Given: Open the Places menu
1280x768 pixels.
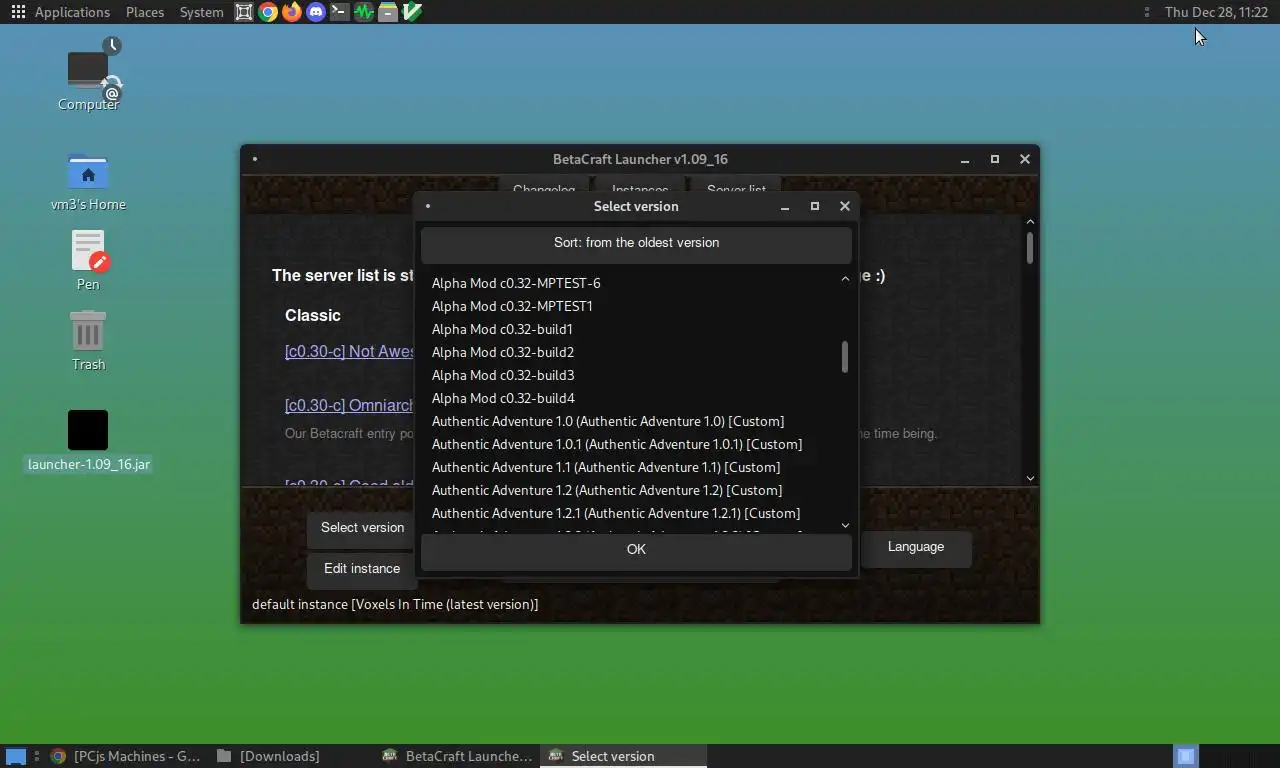Looking at the screenshot, I should [x=145, y=12].
